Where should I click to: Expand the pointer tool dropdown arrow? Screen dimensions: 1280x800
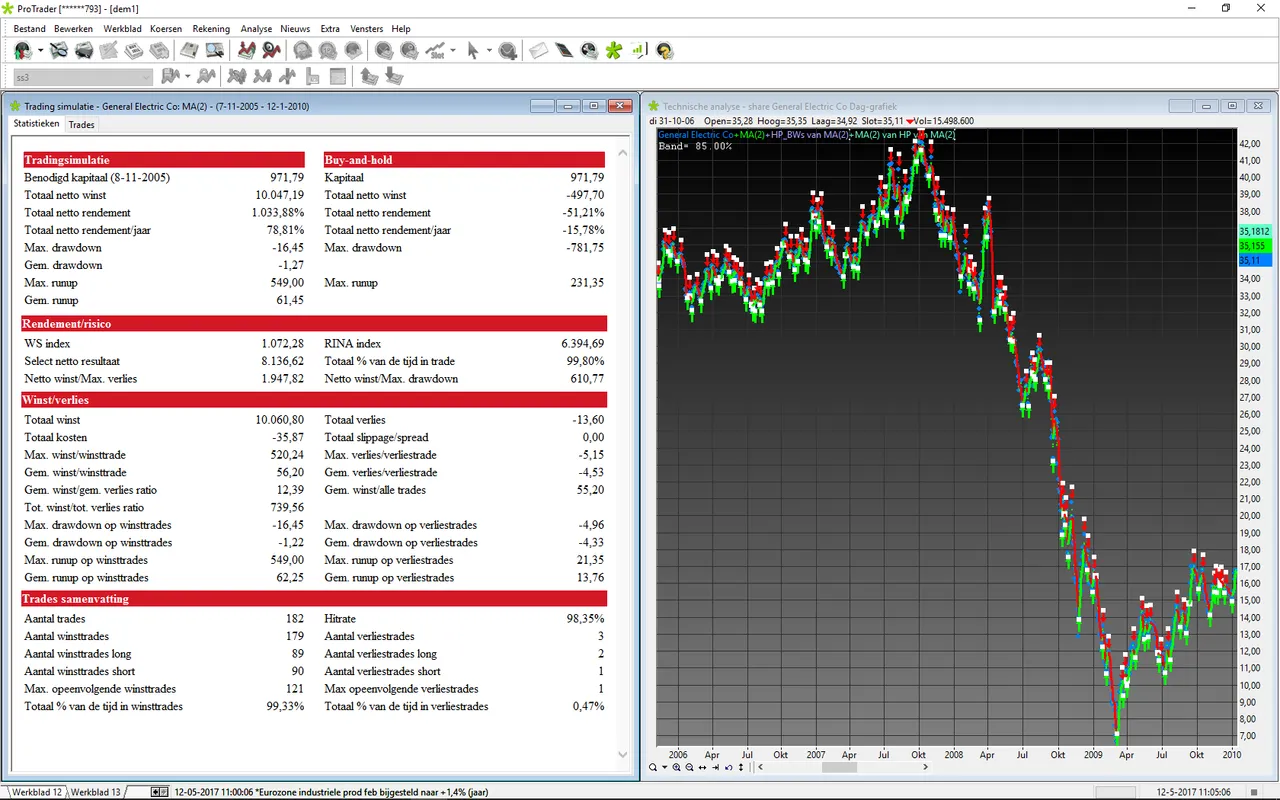click(x=489, y=50)
